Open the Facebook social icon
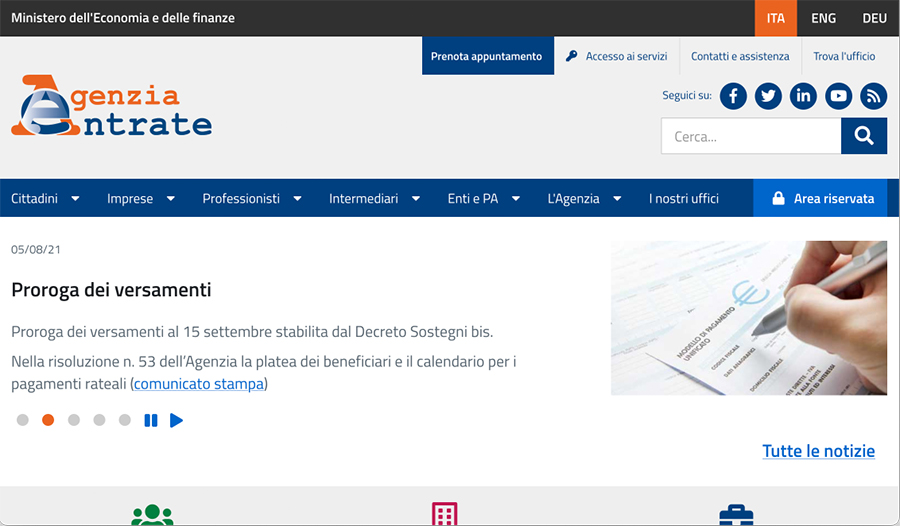This screenshot has height=526, width=900. pyautogui.click(x=733, y=96)
